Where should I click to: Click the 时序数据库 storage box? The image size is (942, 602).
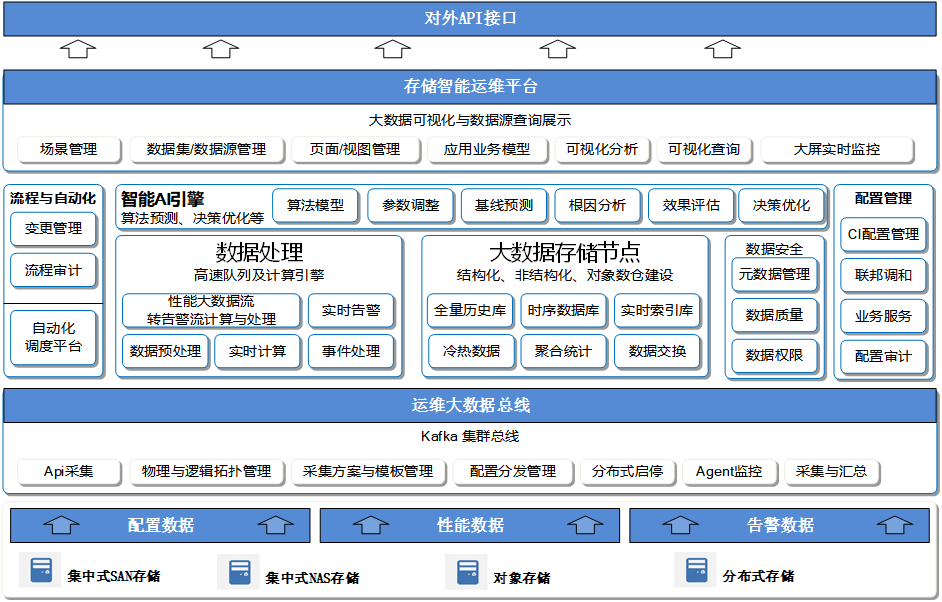(563, 311)
